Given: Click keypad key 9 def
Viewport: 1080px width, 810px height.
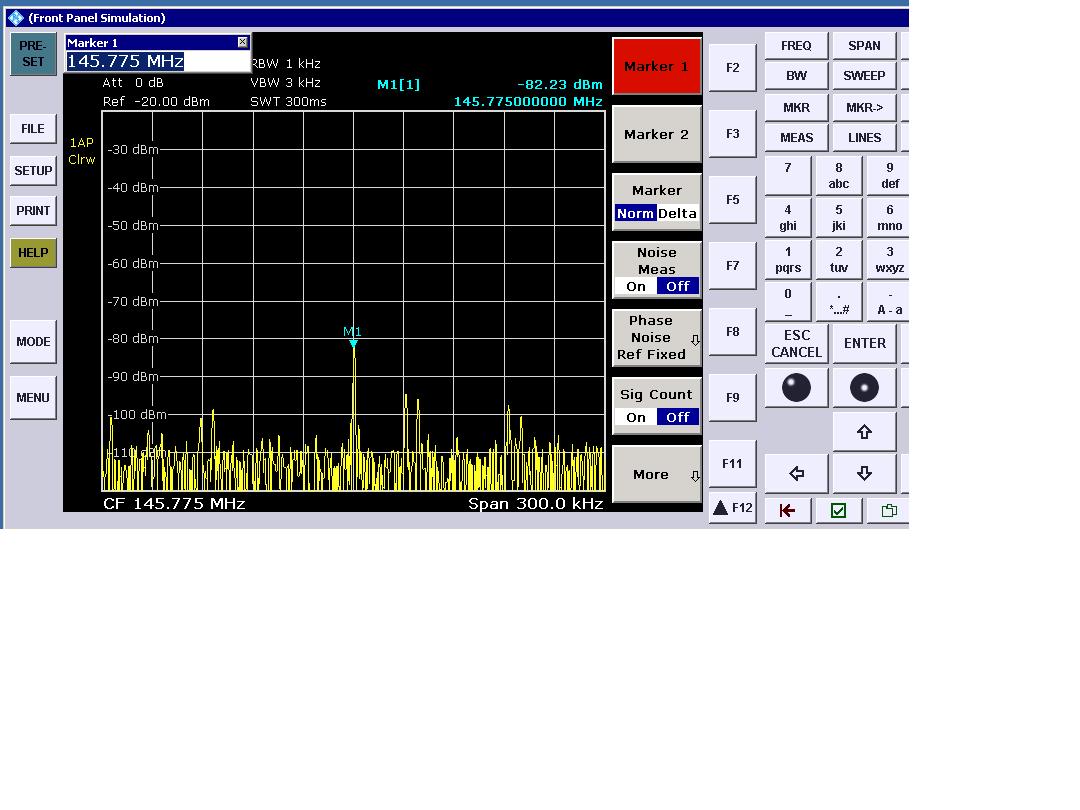Looking at the screenshot, I should 889,176.
